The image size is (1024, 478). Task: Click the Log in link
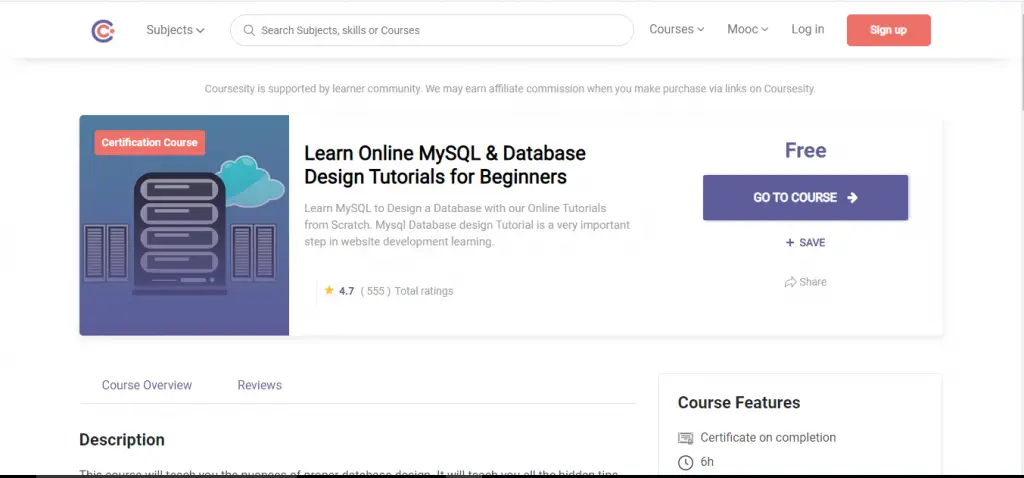[x=807, y=30]
